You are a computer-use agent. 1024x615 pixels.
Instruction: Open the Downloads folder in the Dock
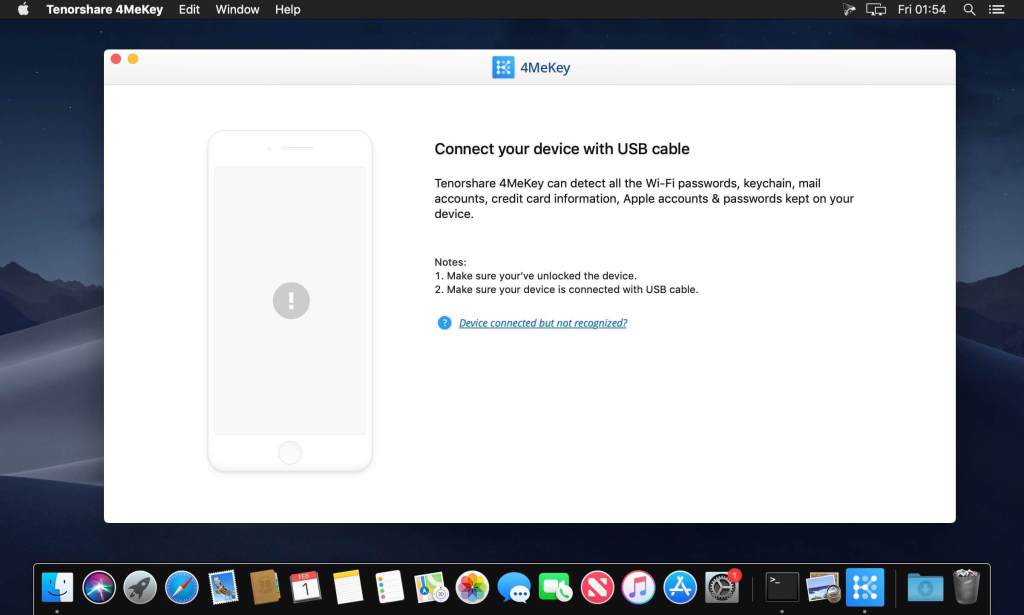pyautogui.click(x=925, y=587)
